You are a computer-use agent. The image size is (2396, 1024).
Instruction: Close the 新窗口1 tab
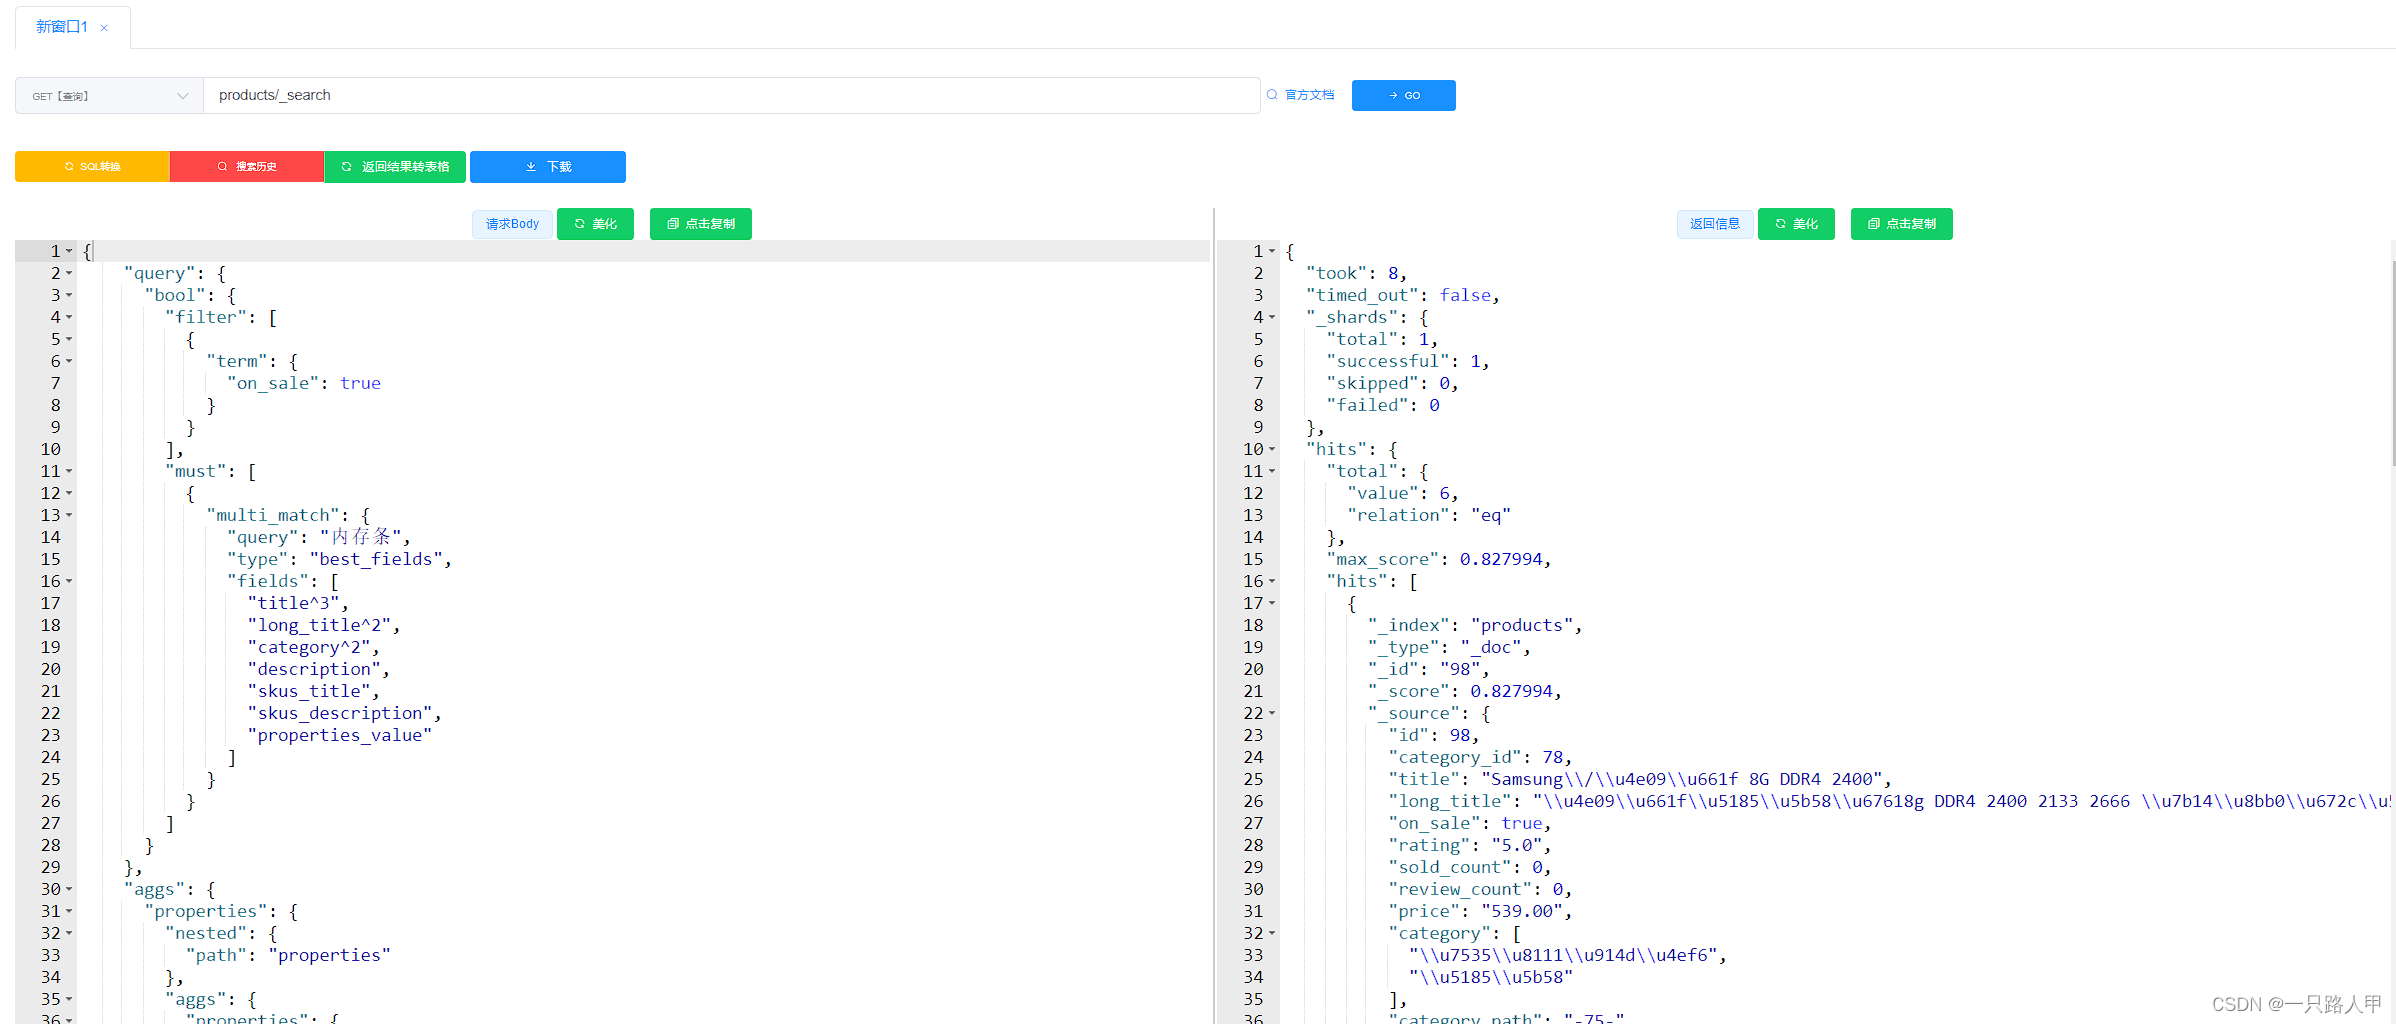coord(104,28)
